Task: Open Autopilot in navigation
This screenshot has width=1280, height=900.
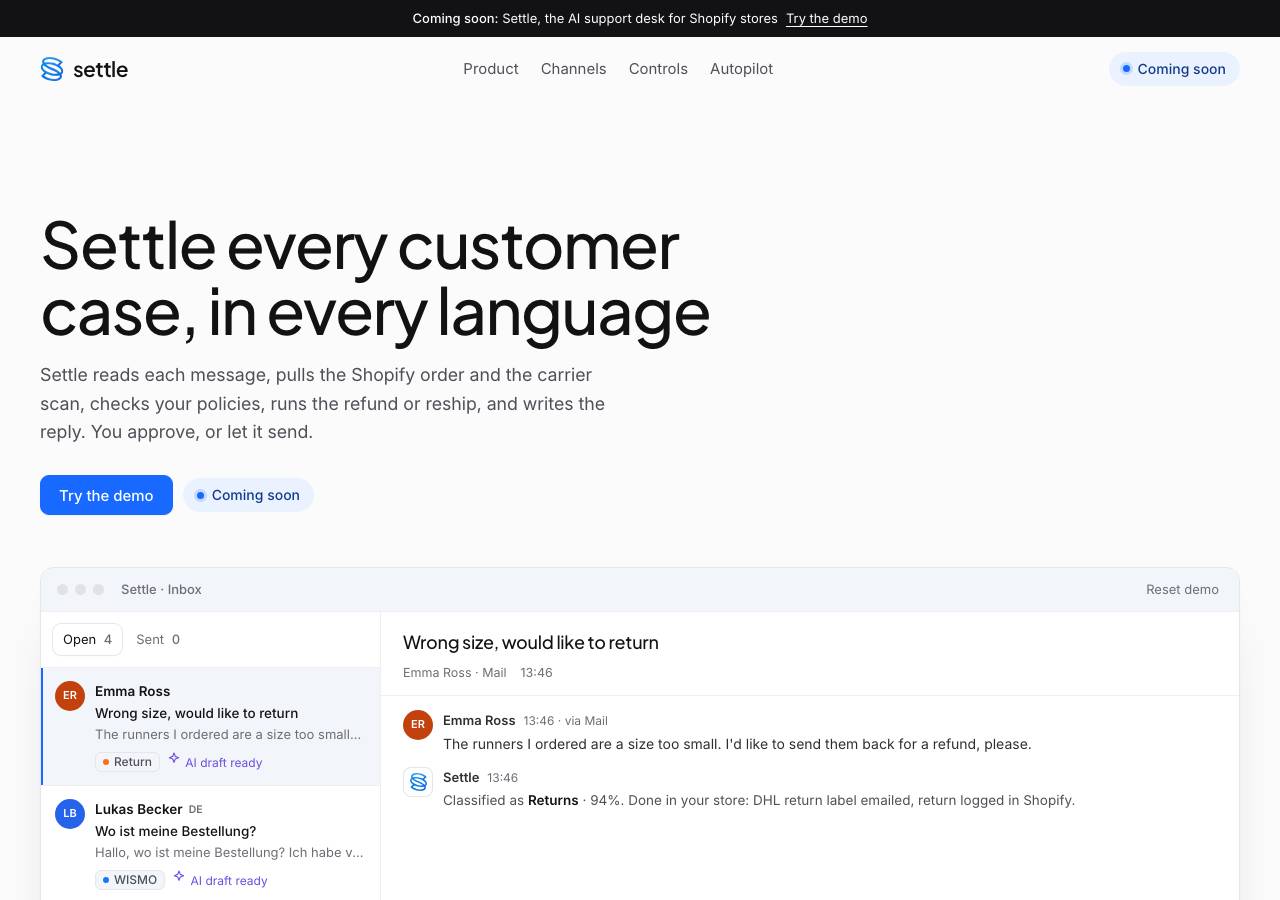Action: point(741,69)
